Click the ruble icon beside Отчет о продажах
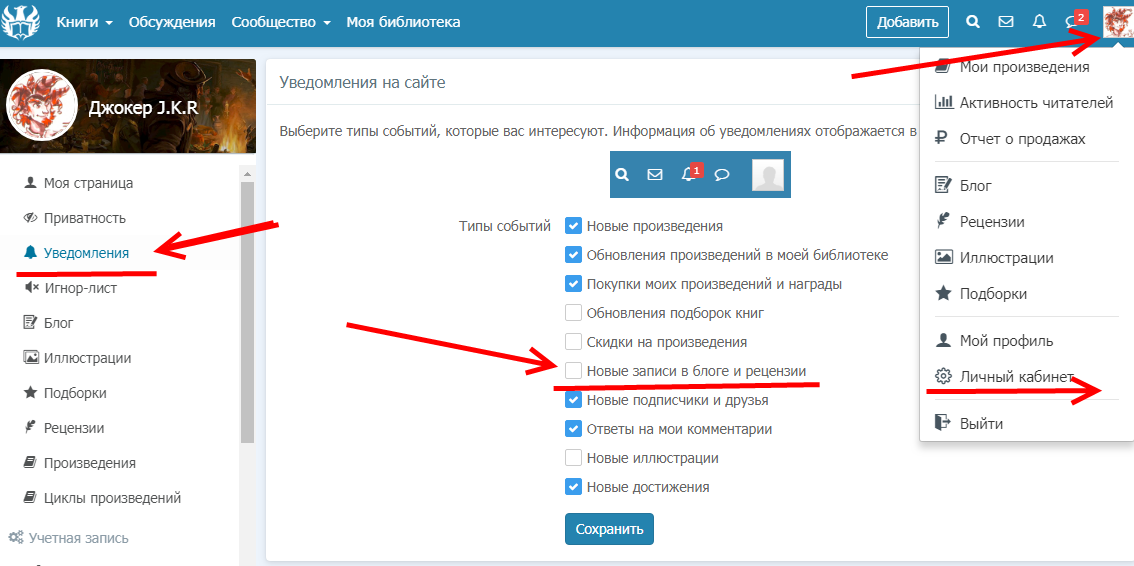Screen dimensions: 1134x566 coord(942,139)
